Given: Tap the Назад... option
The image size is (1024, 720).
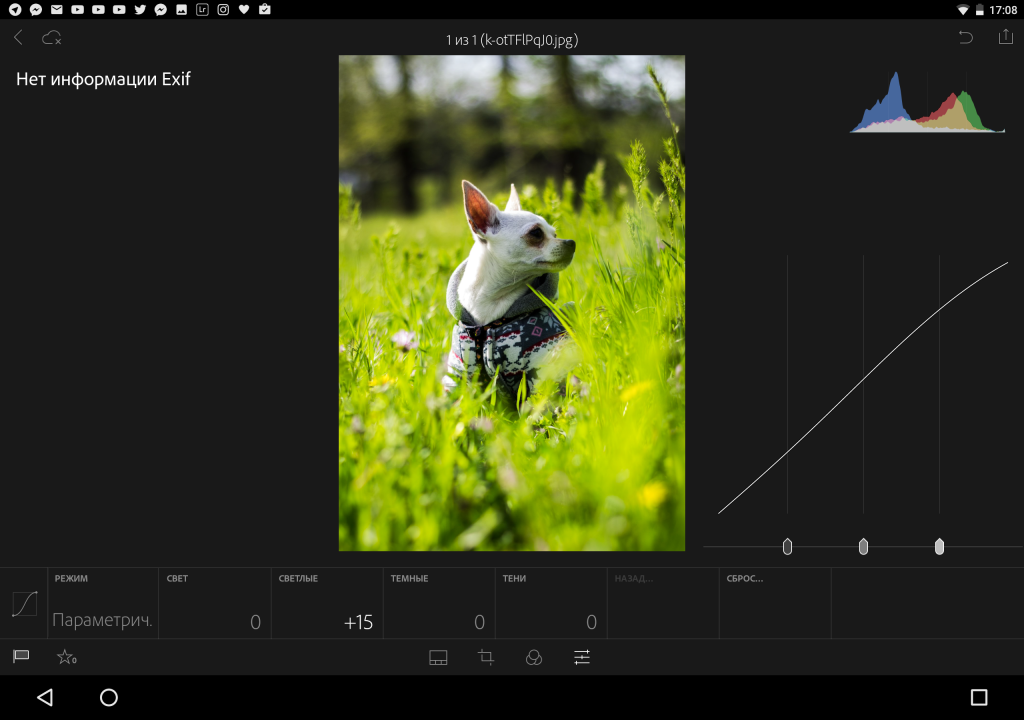Looking at the screenshot, I should 664,604.
